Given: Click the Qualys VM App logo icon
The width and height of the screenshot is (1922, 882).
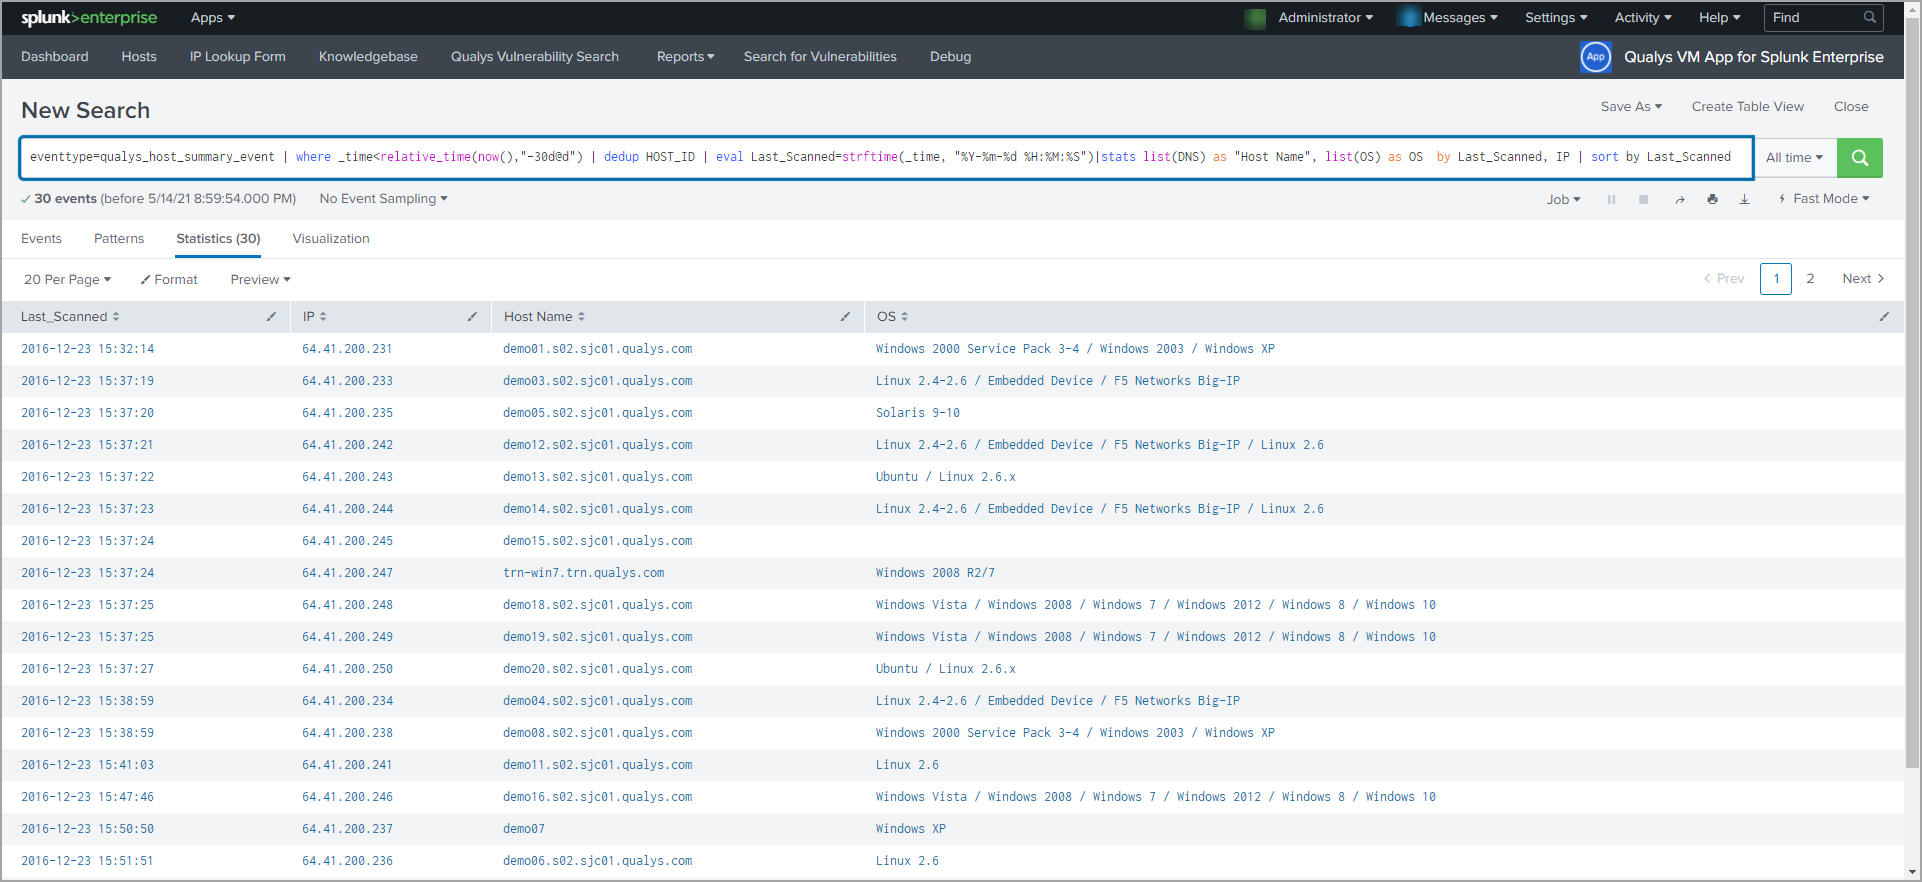Looking at the screenshot, I should (1595, 57).
